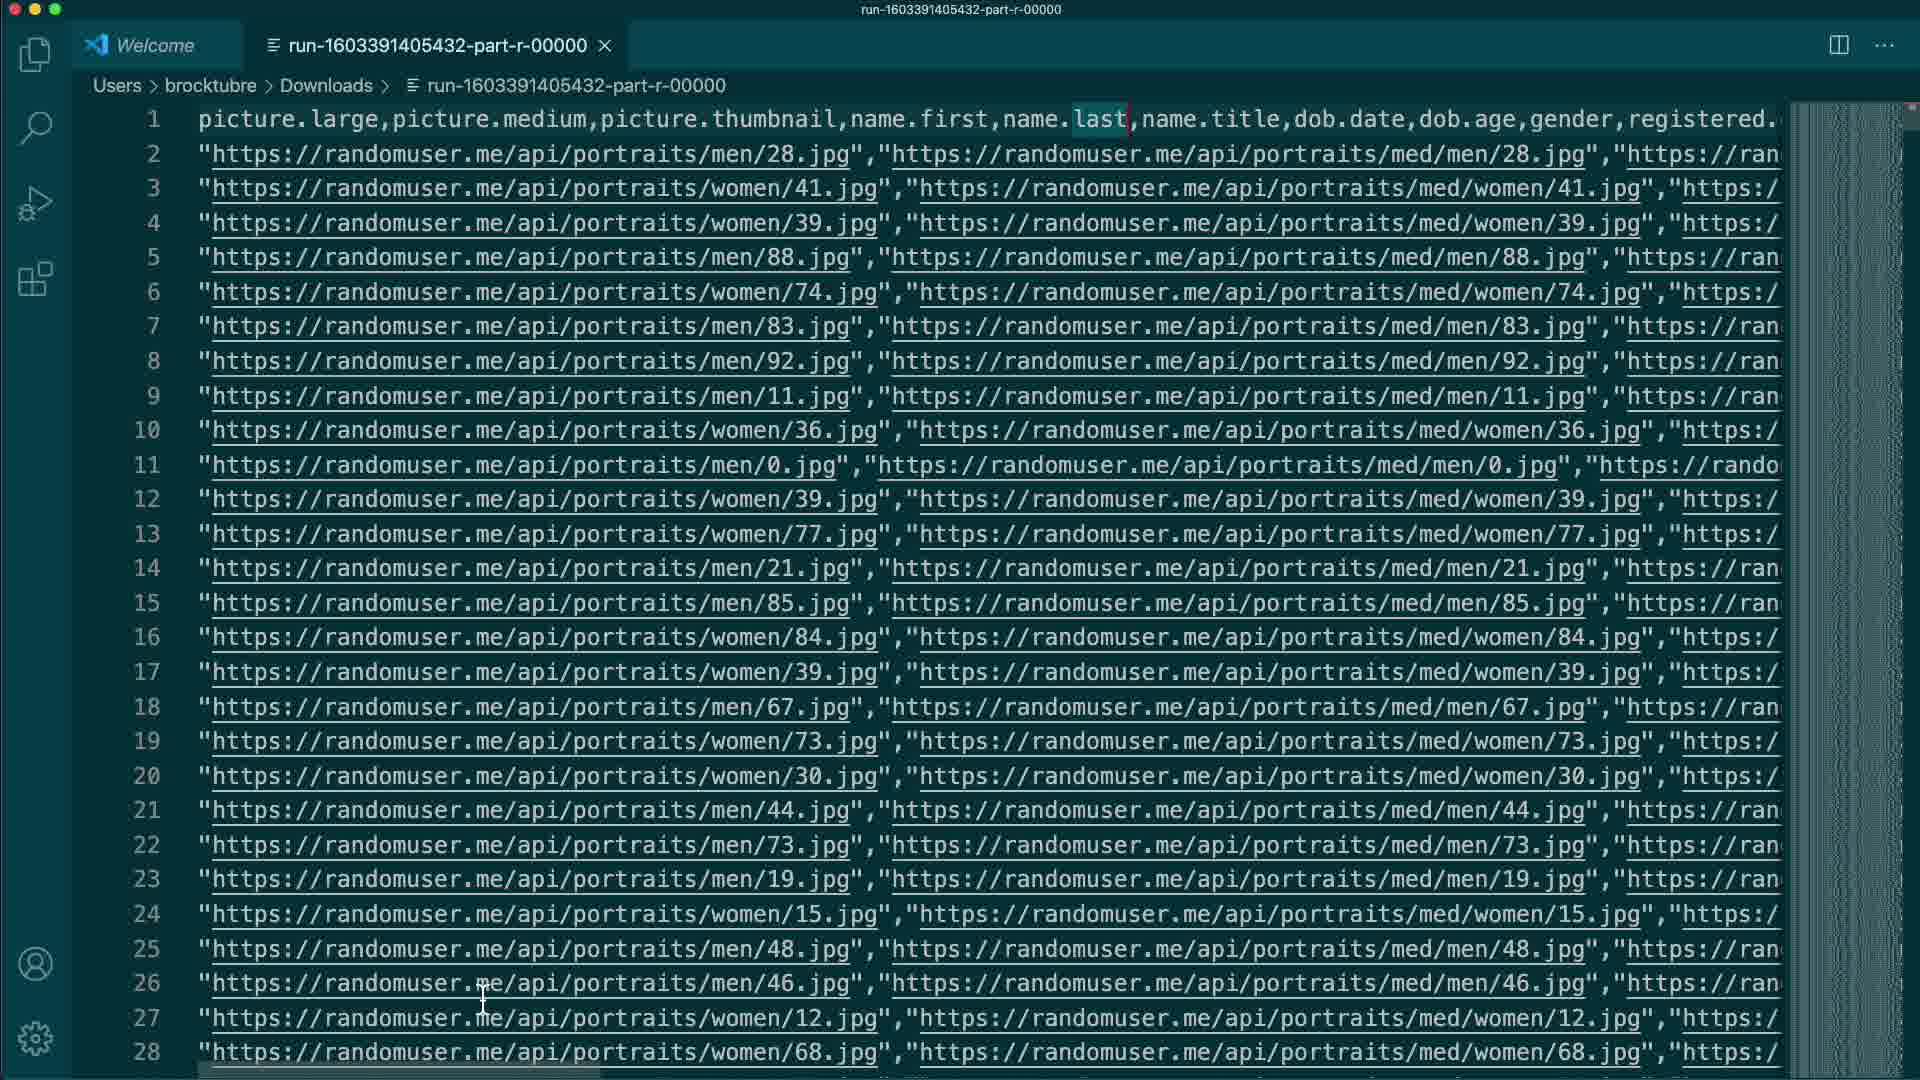1920x1080 pixels.
Task: Open the Manage gear icon
Action: click(x=35, y=1039)
